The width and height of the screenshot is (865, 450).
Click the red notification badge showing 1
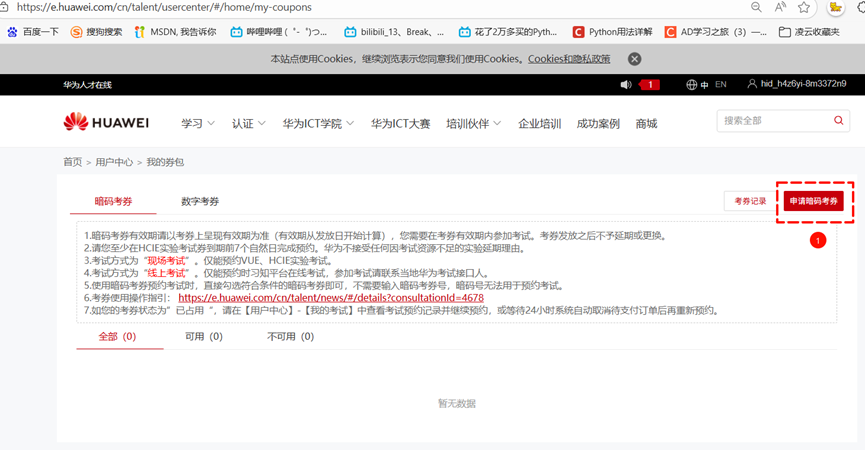650,84
